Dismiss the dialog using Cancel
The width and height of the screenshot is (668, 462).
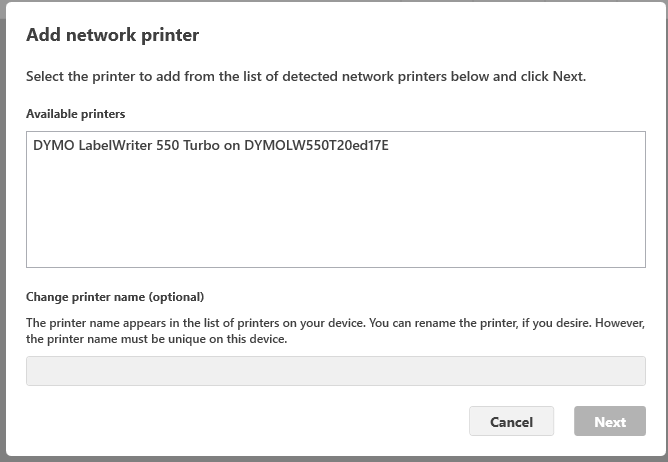coord(511,421)
